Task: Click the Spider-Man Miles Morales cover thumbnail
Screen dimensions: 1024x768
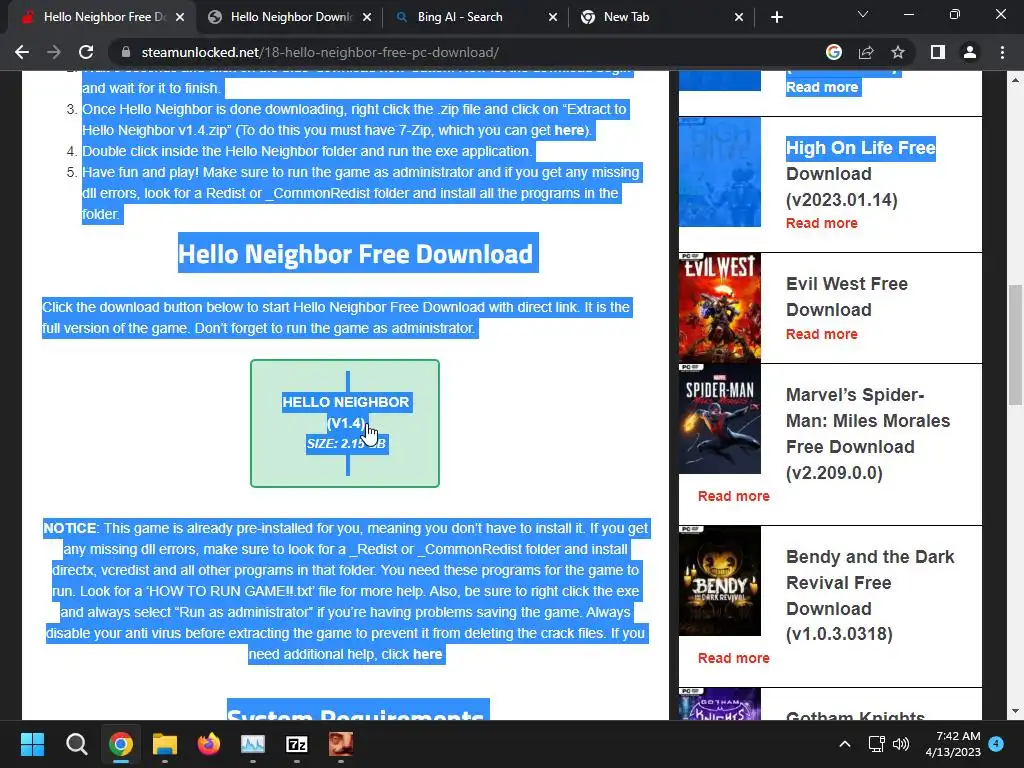Action: pyautogui.click(x=720, y=419)
